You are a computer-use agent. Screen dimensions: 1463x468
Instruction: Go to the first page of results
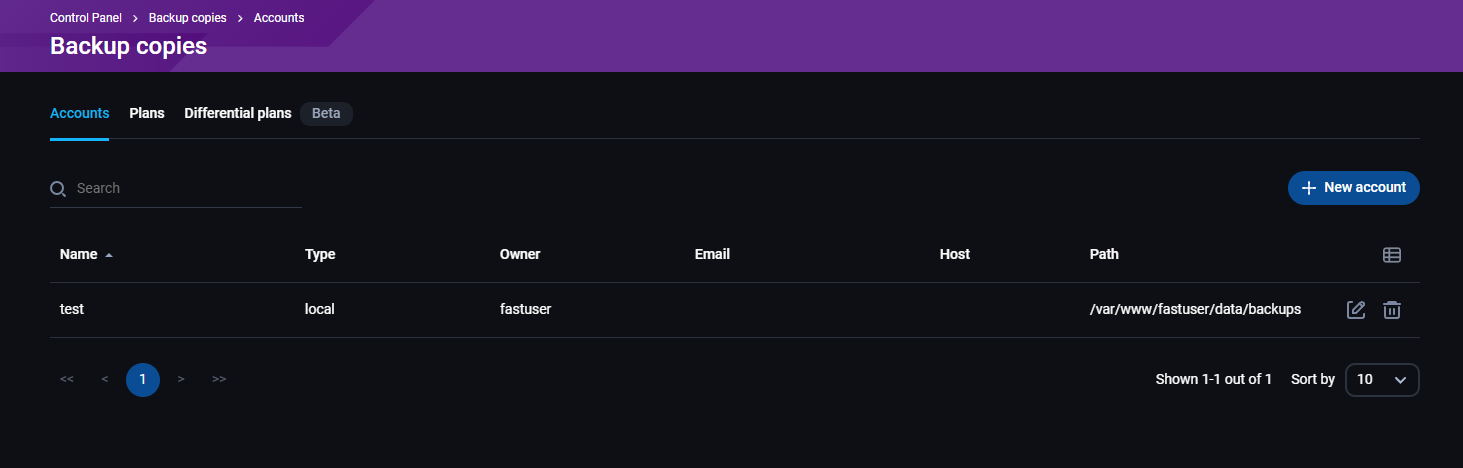67,380
